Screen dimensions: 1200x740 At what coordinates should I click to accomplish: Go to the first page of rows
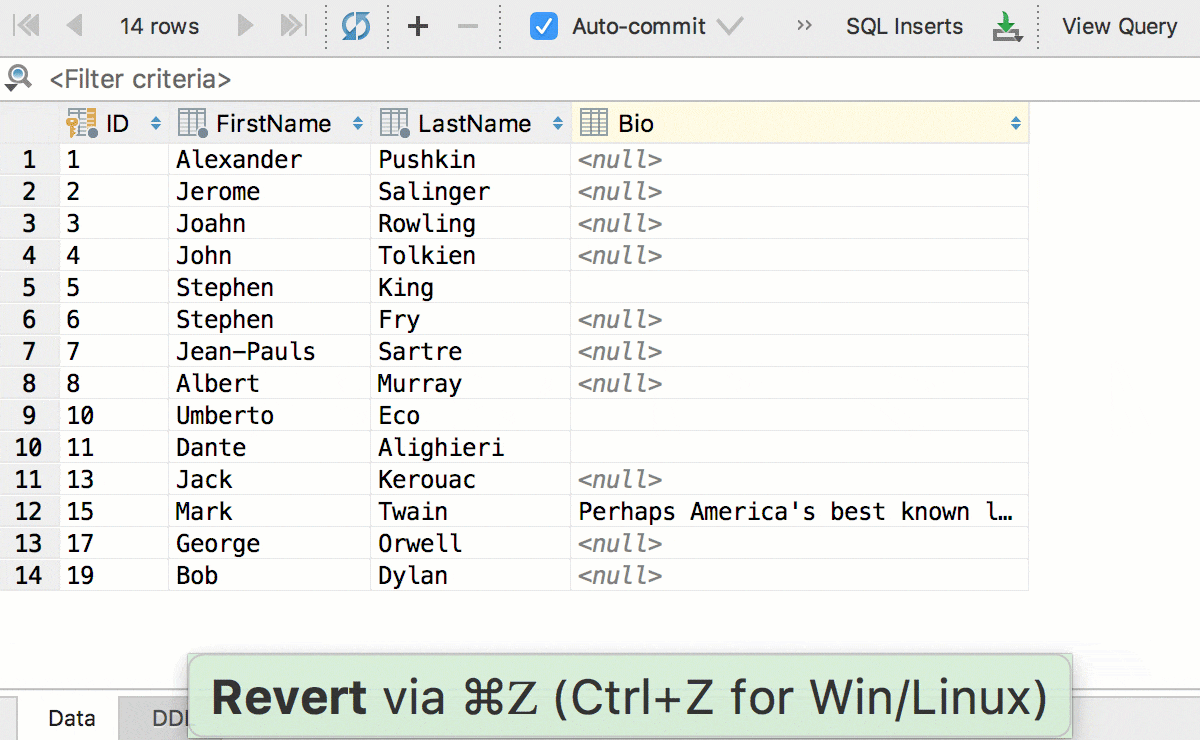point(27,26)
